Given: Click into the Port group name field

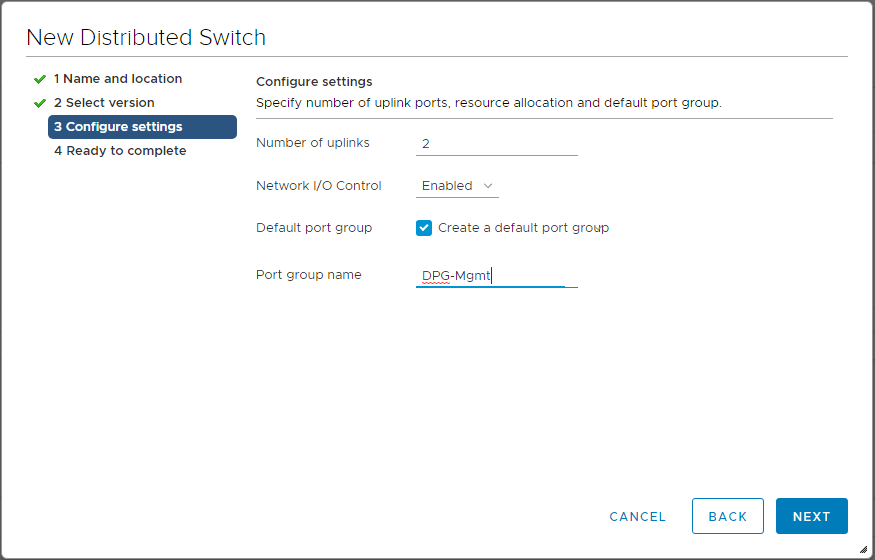Looking at the screenshot, I should point(496,276).
